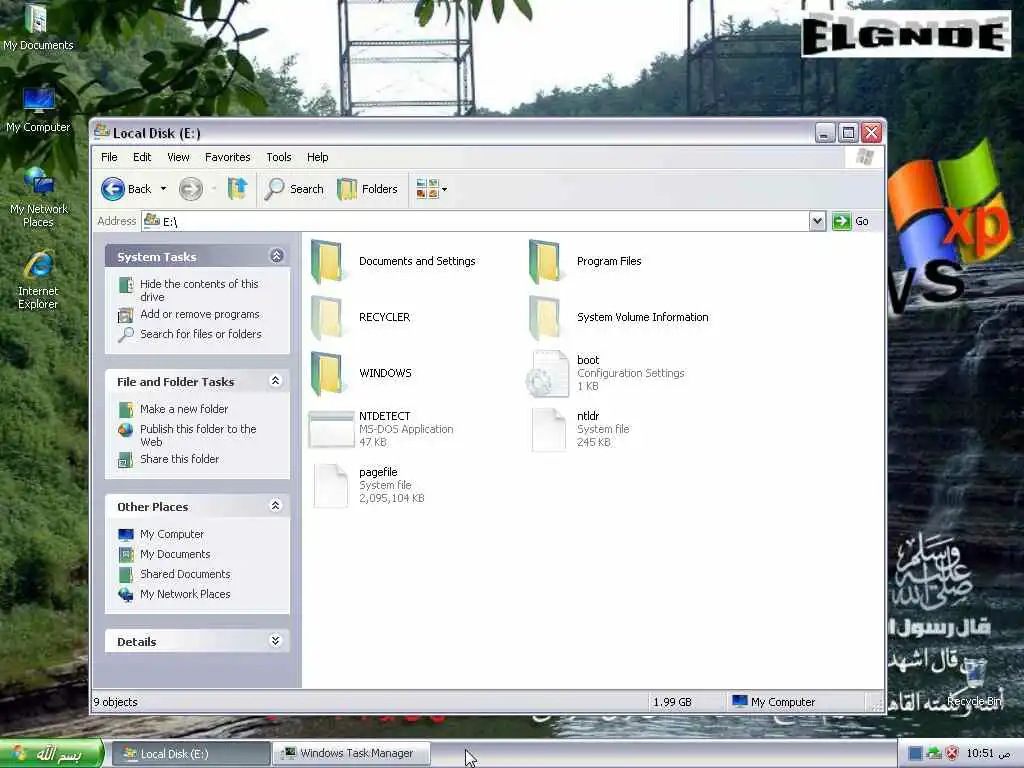Open the Views dropdown button

tap(432, 189)
